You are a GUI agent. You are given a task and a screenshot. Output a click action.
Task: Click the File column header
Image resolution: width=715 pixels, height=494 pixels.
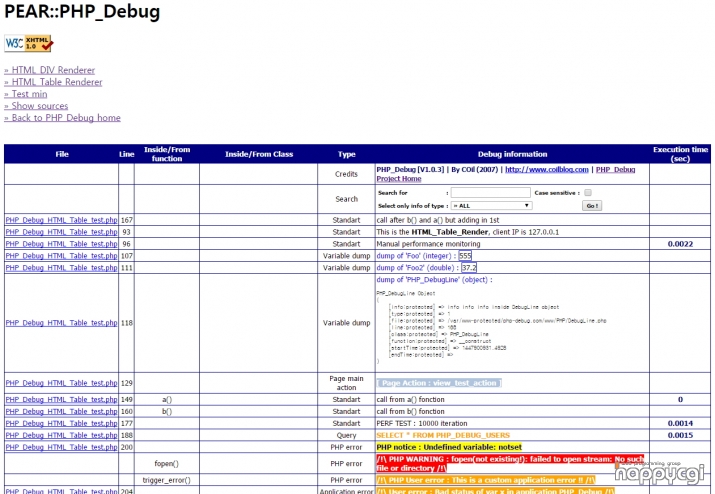click(62, 154)
